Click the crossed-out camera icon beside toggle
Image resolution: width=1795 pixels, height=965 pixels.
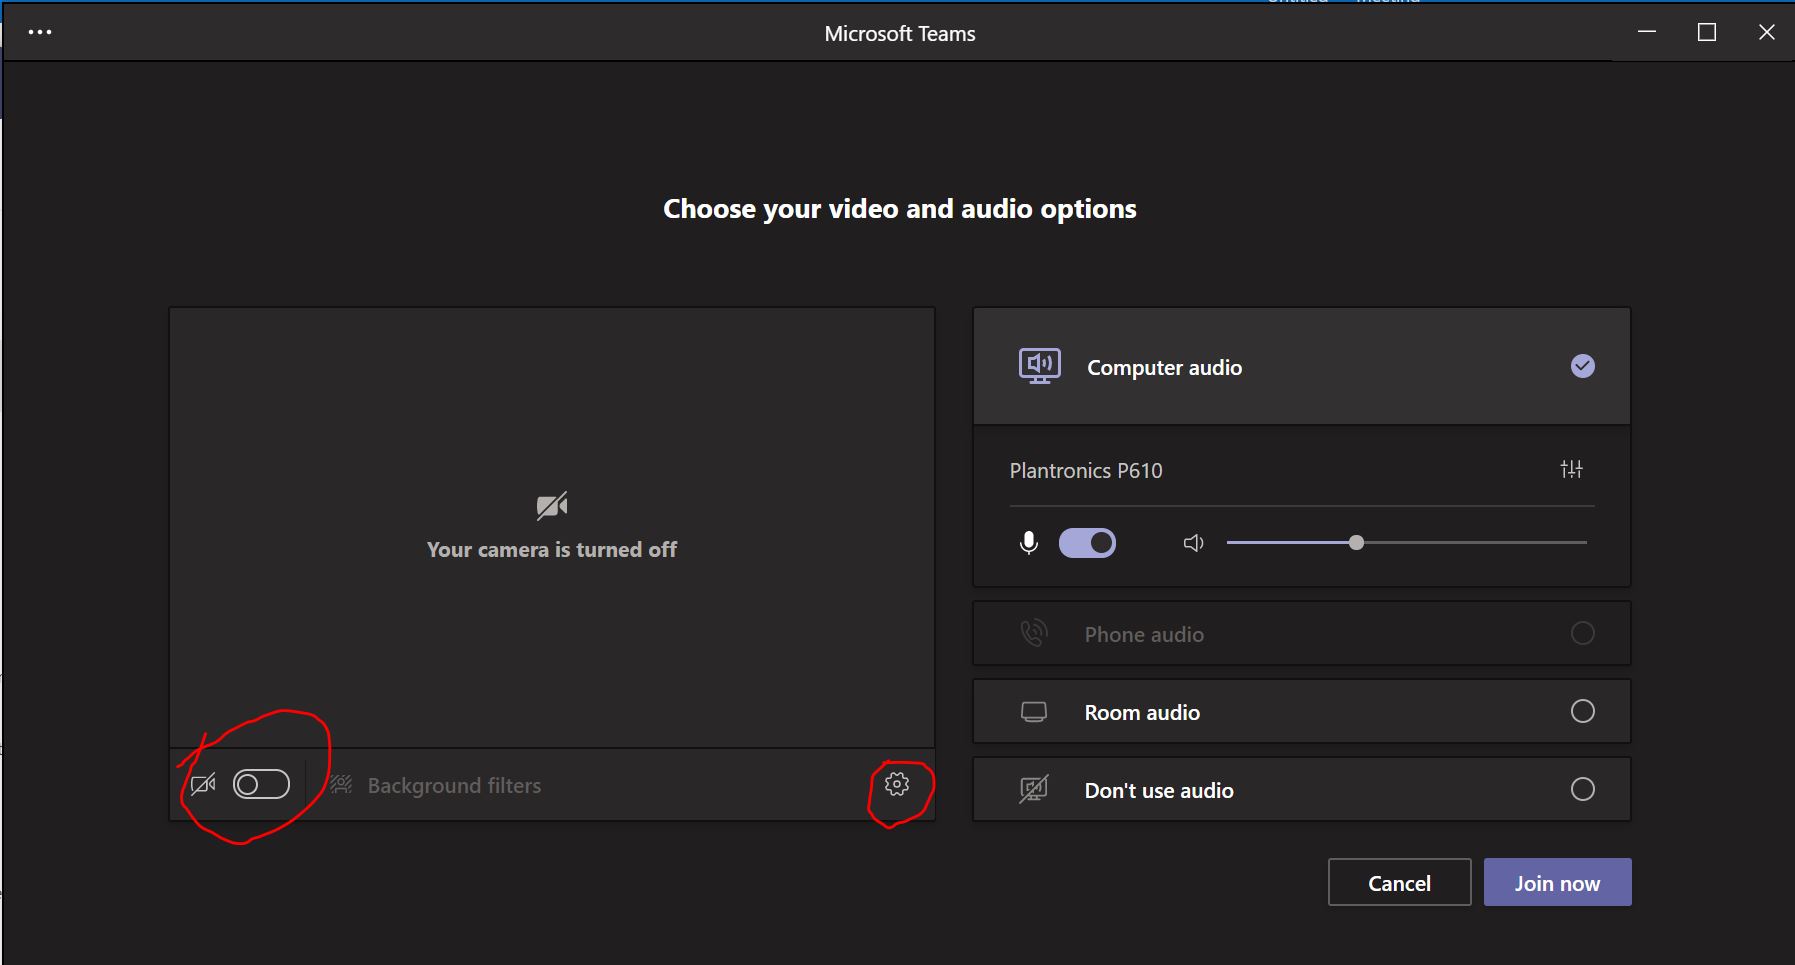(x=203, y=785)
